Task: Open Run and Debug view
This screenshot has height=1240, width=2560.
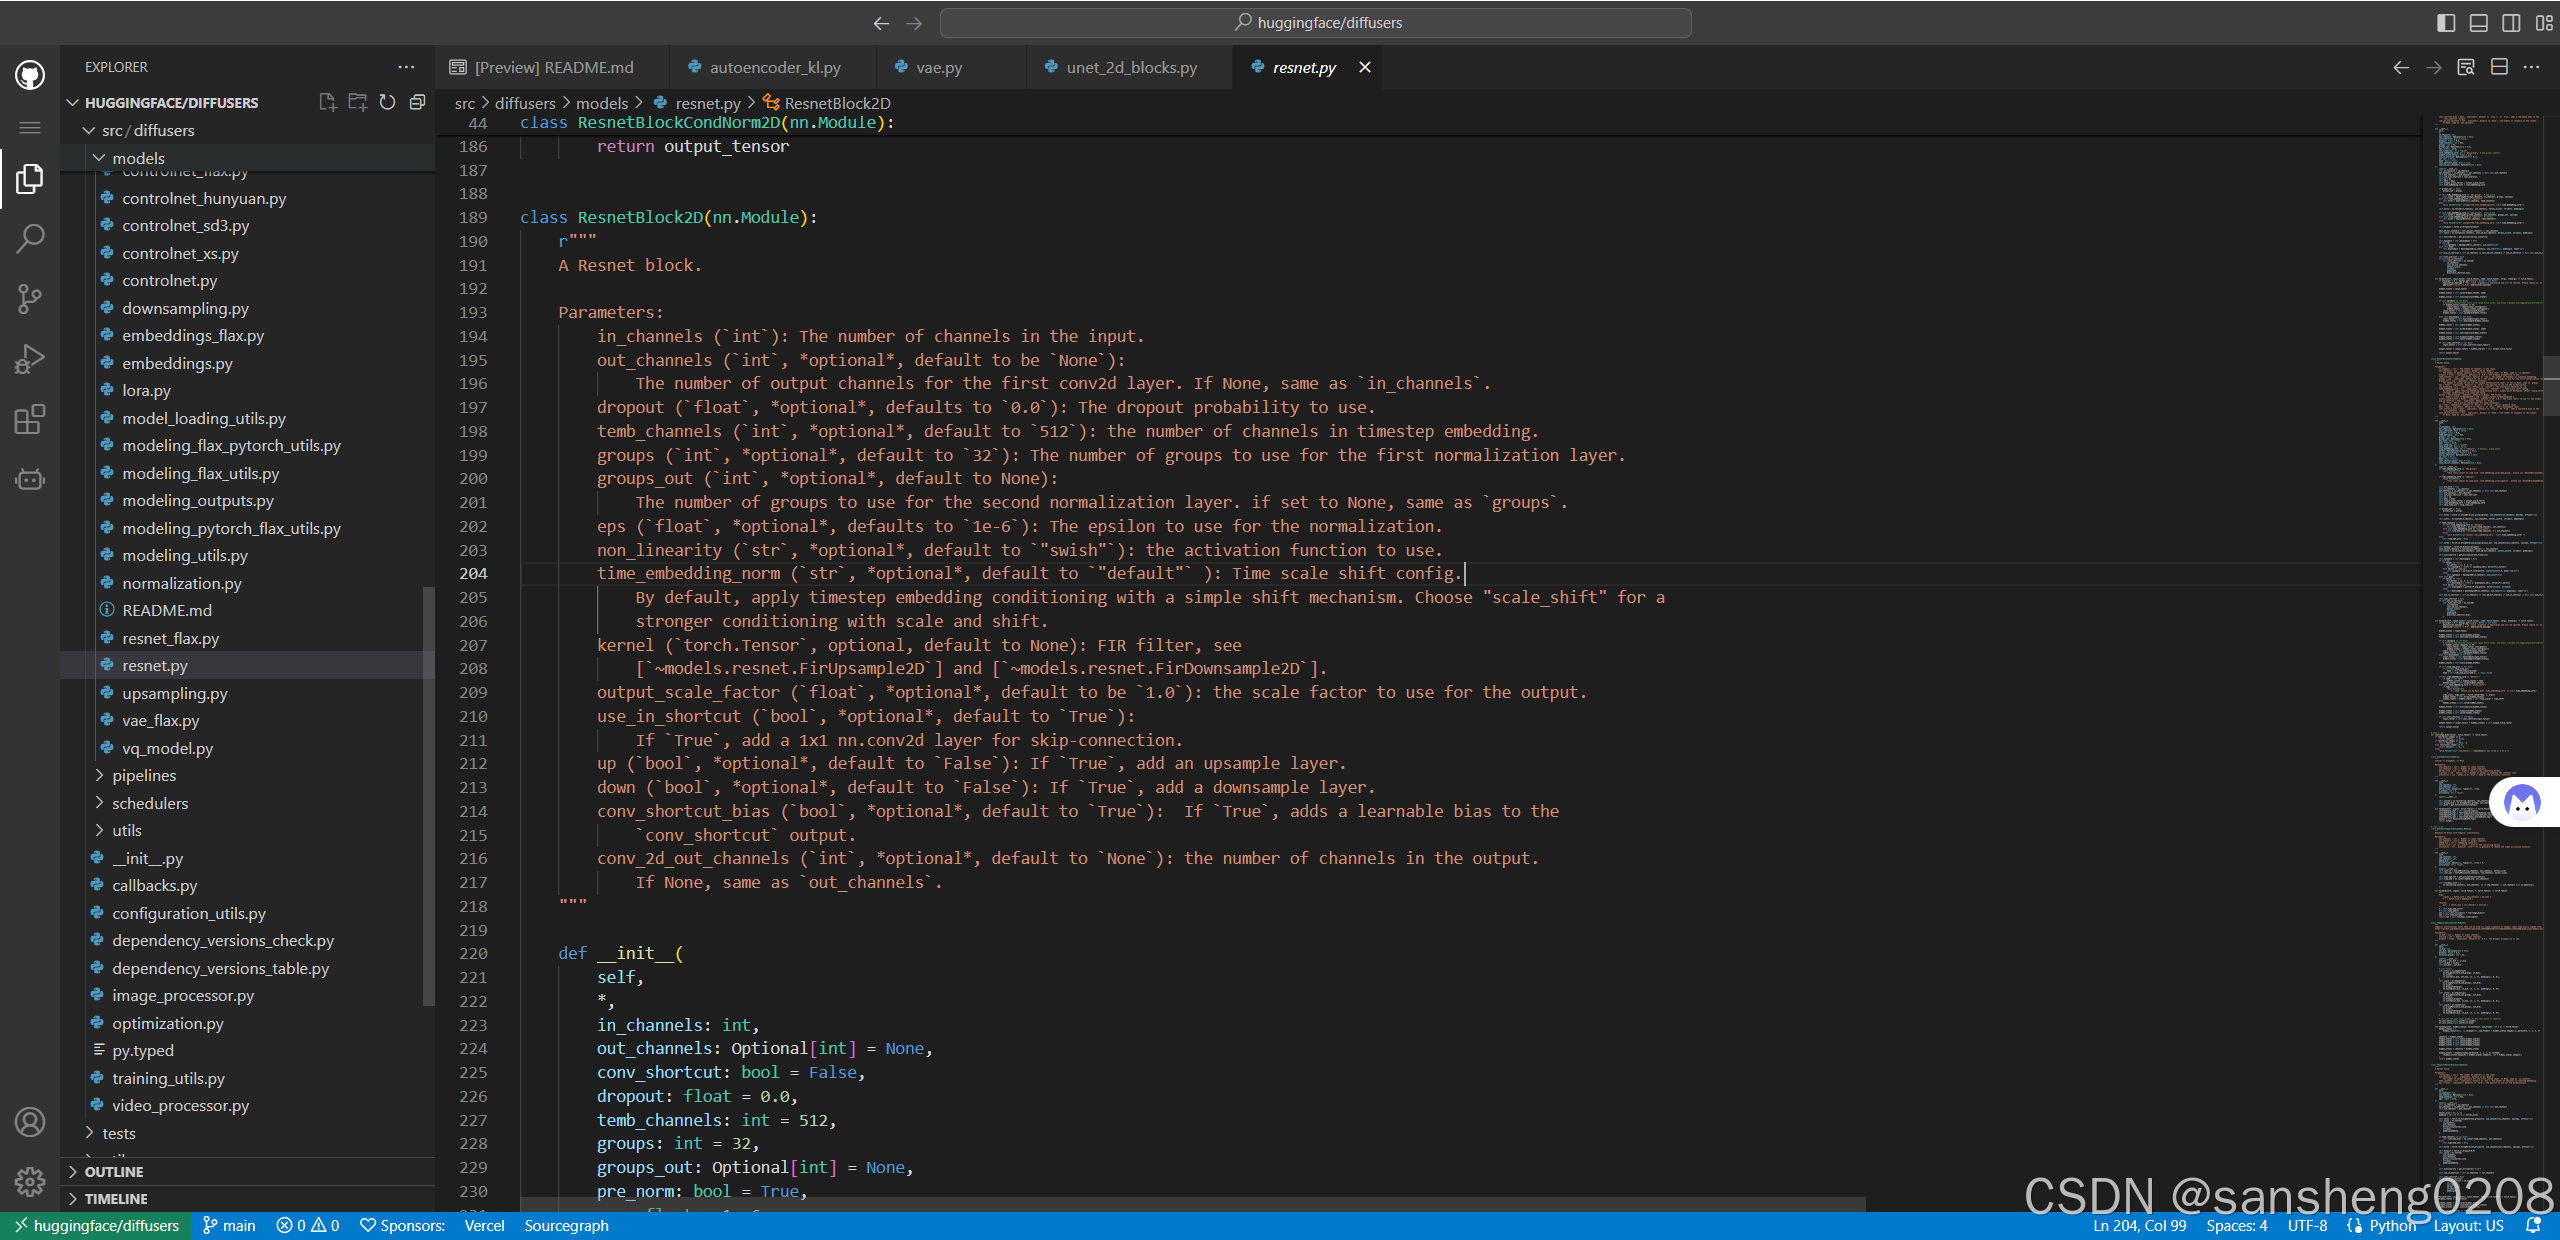Action: click(x=30, y=358)
